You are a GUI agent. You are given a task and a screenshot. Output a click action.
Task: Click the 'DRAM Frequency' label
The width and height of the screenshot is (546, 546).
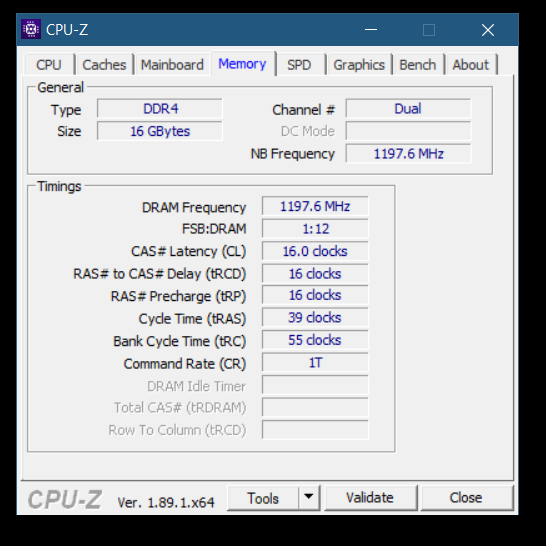pyautogui.click(x=194, y=208)
